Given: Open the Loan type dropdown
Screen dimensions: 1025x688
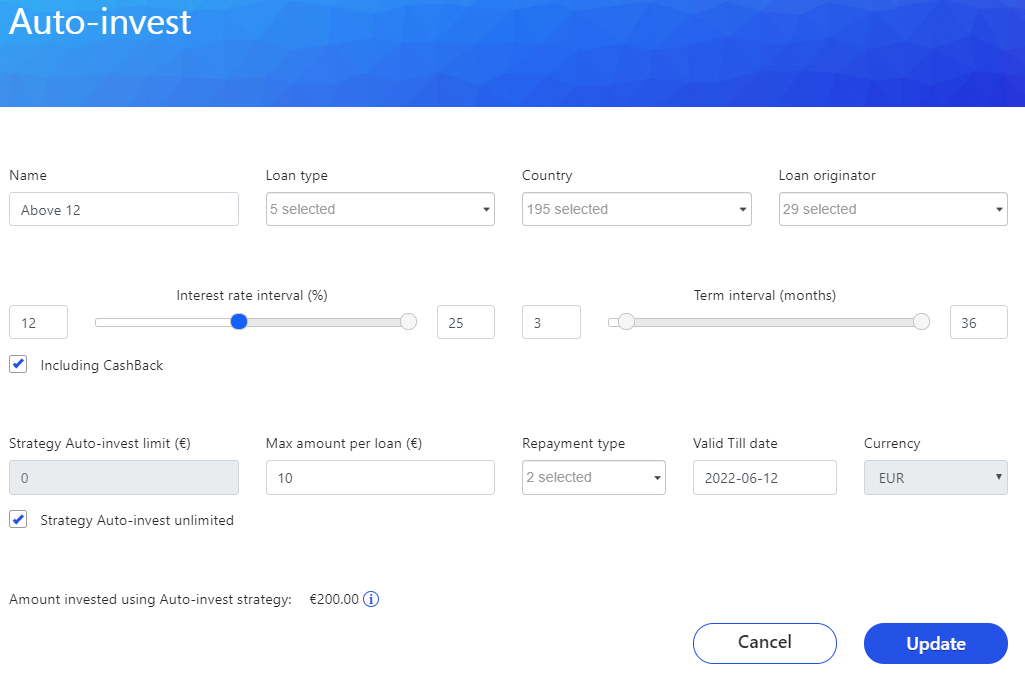Looking at the screenshot, I should click(x=380, y=209).
